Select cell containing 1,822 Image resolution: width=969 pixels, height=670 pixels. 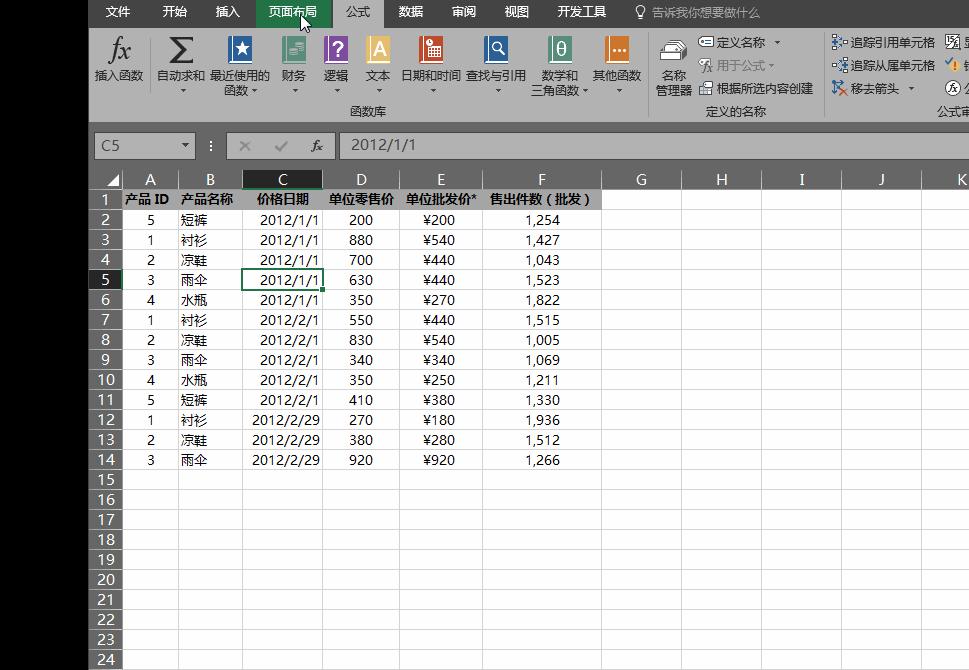point(541,300)
